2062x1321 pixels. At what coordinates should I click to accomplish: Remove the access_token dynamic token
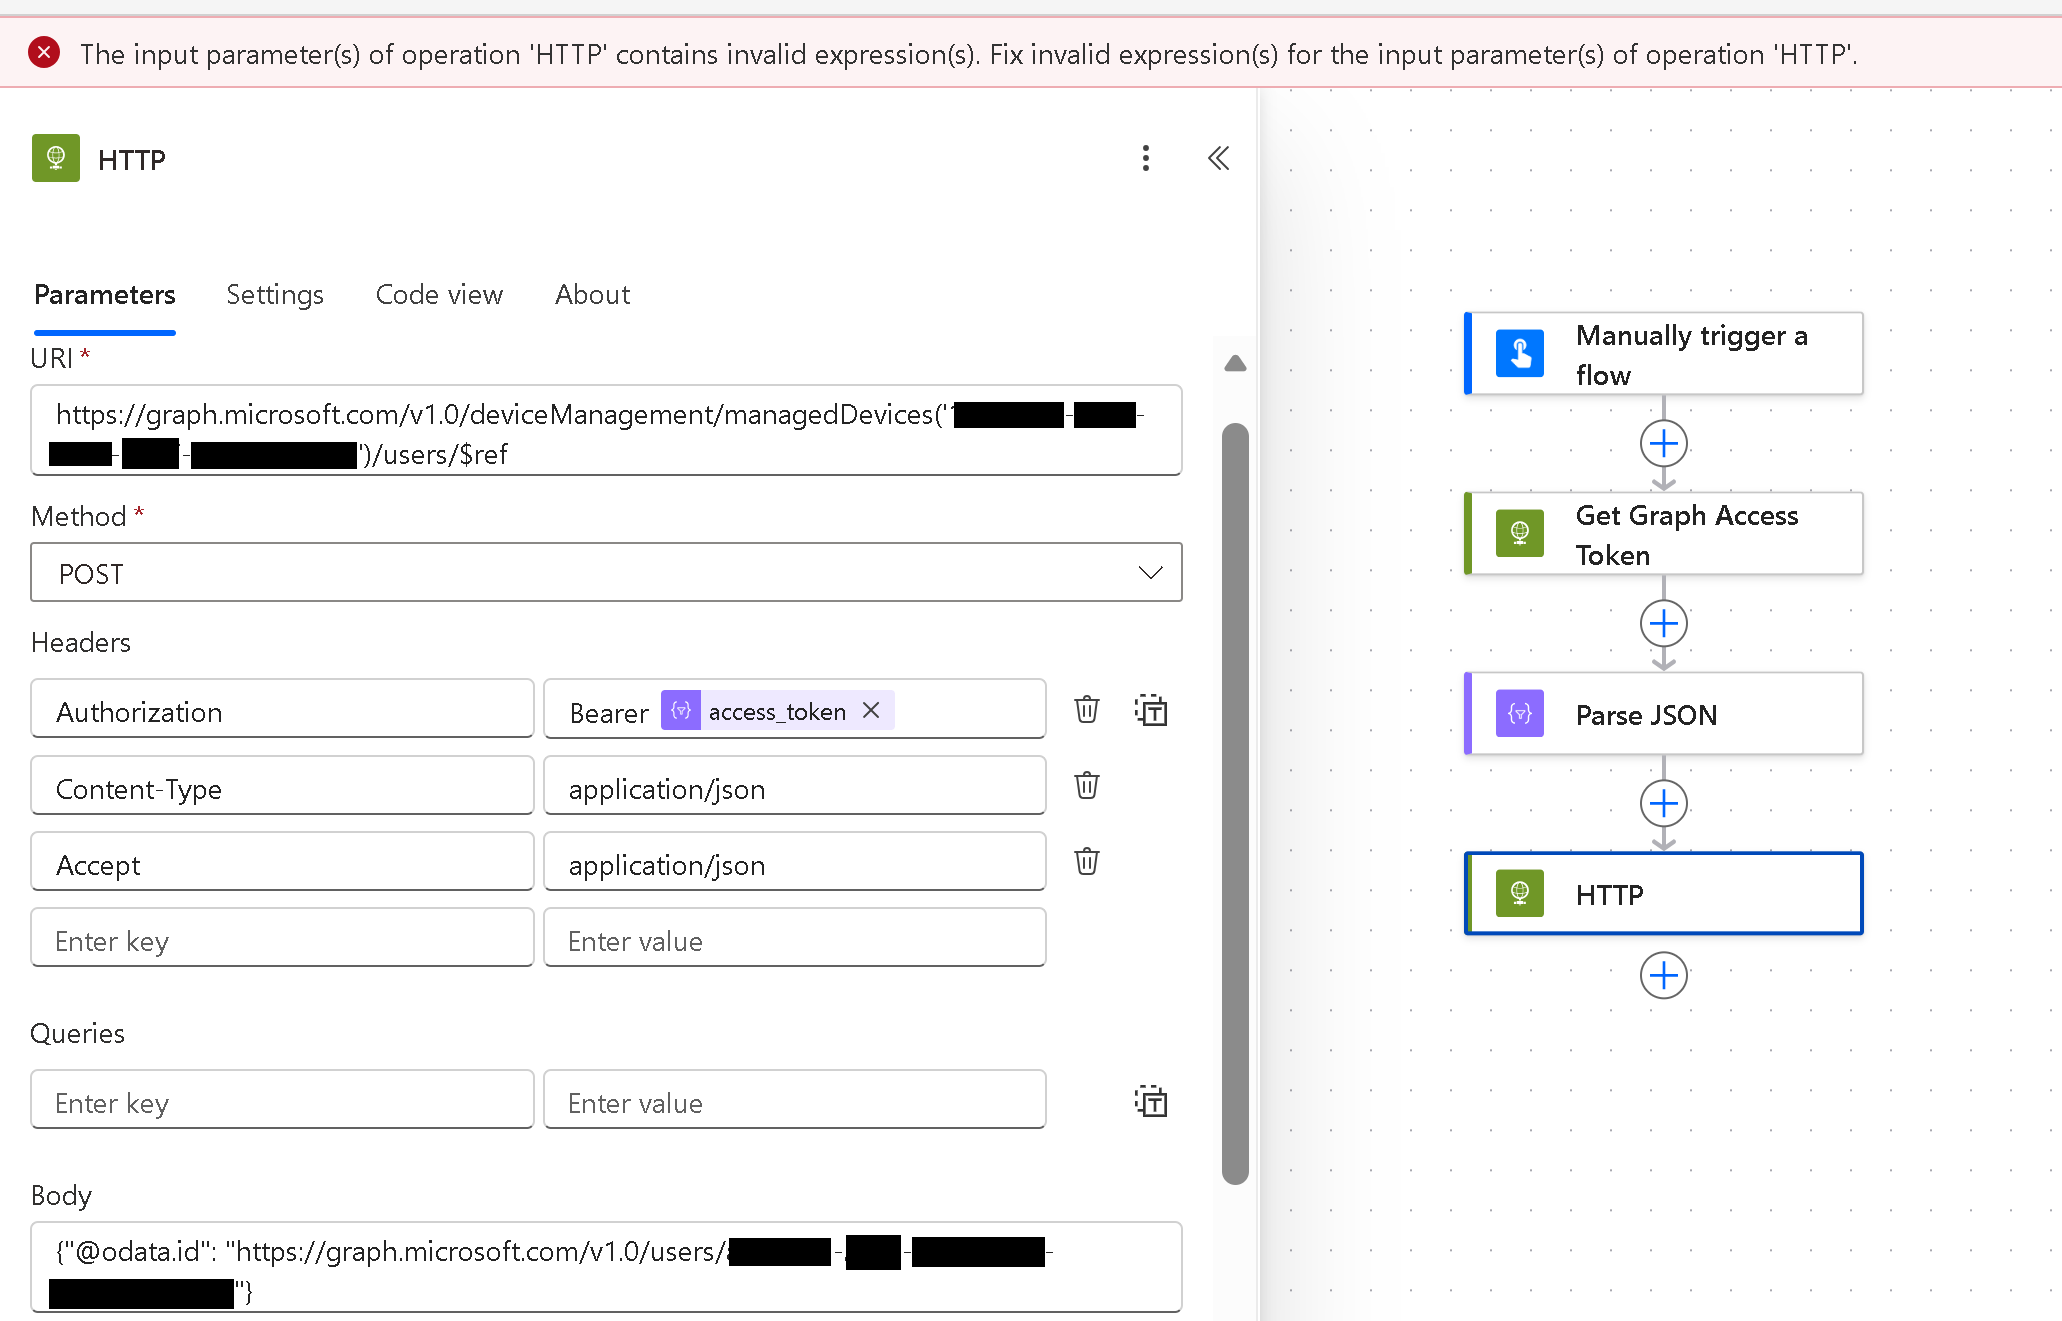[x=871, y=710]
